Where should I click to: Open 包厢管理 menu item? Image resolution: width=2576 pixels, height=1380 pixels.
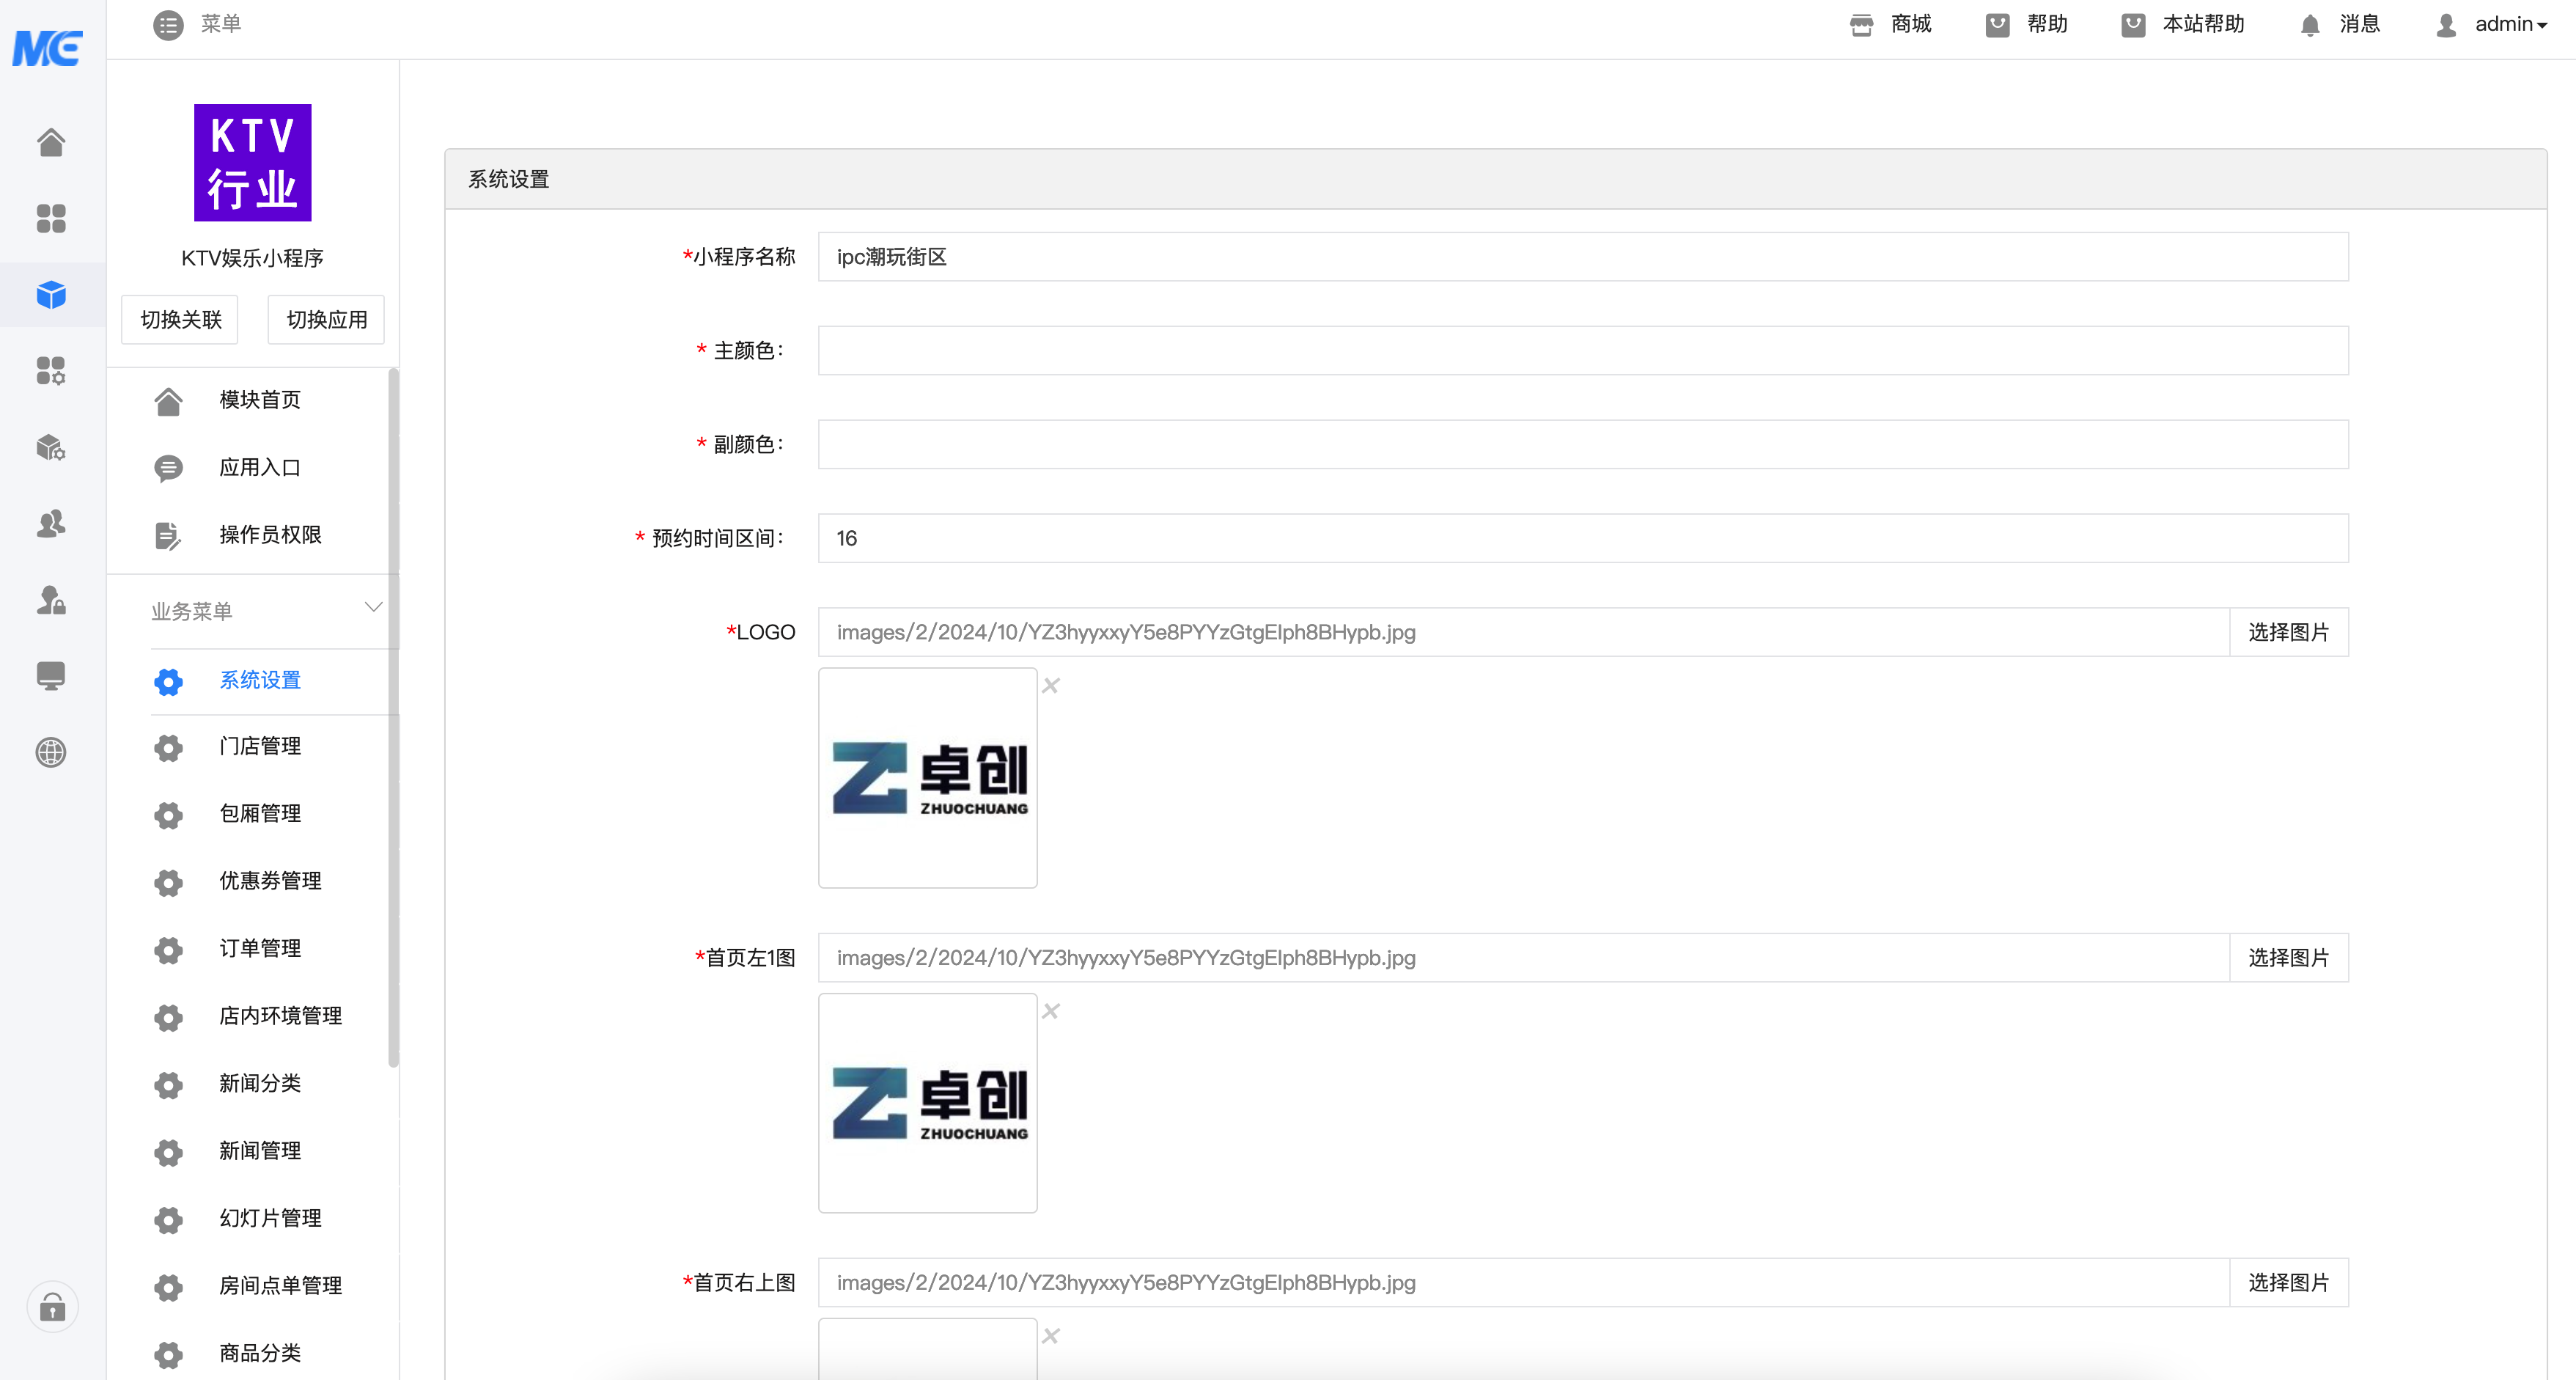tap(260, 814)
